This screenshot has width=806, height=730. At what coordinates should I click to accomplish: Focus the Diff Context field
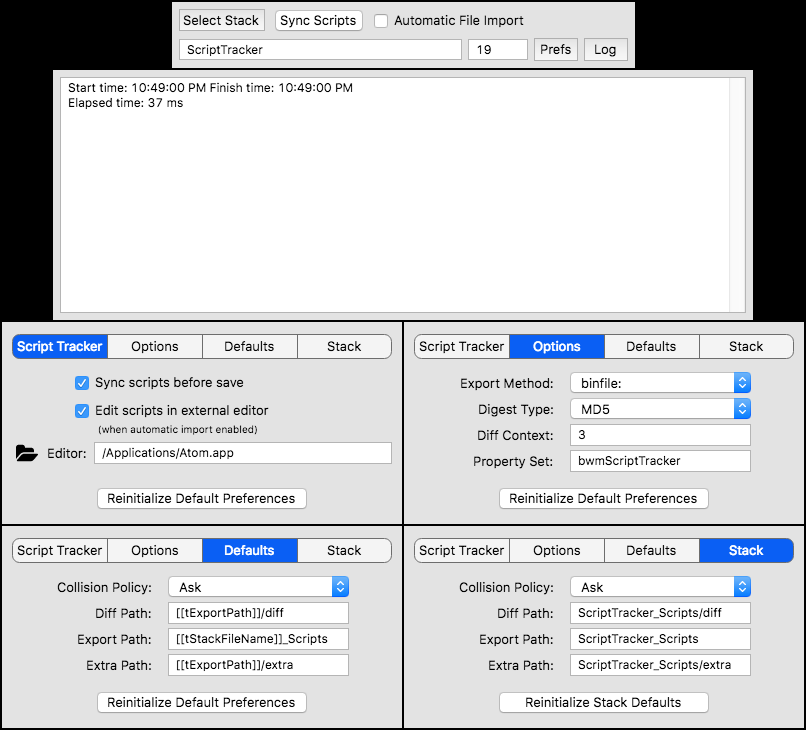[660, 435]
